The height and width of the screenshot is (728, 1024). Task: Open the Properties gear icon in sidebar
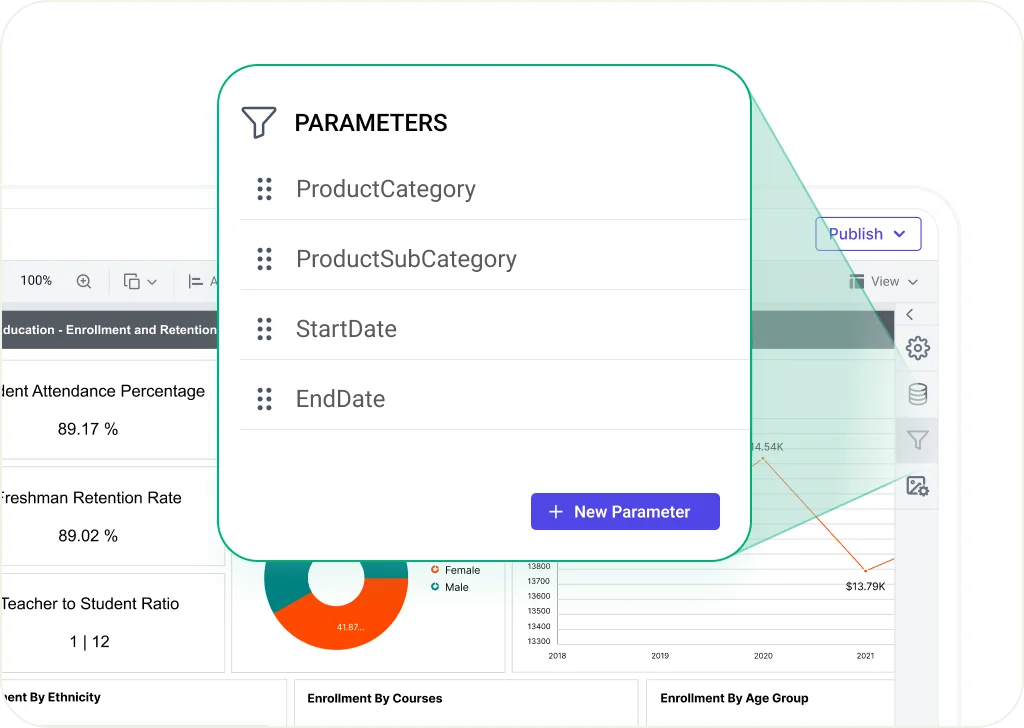click(x=917, y=348)
